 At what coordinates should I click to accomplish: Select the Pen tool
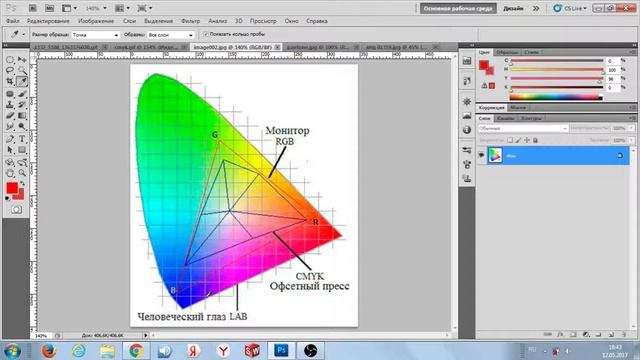(10, 139)
